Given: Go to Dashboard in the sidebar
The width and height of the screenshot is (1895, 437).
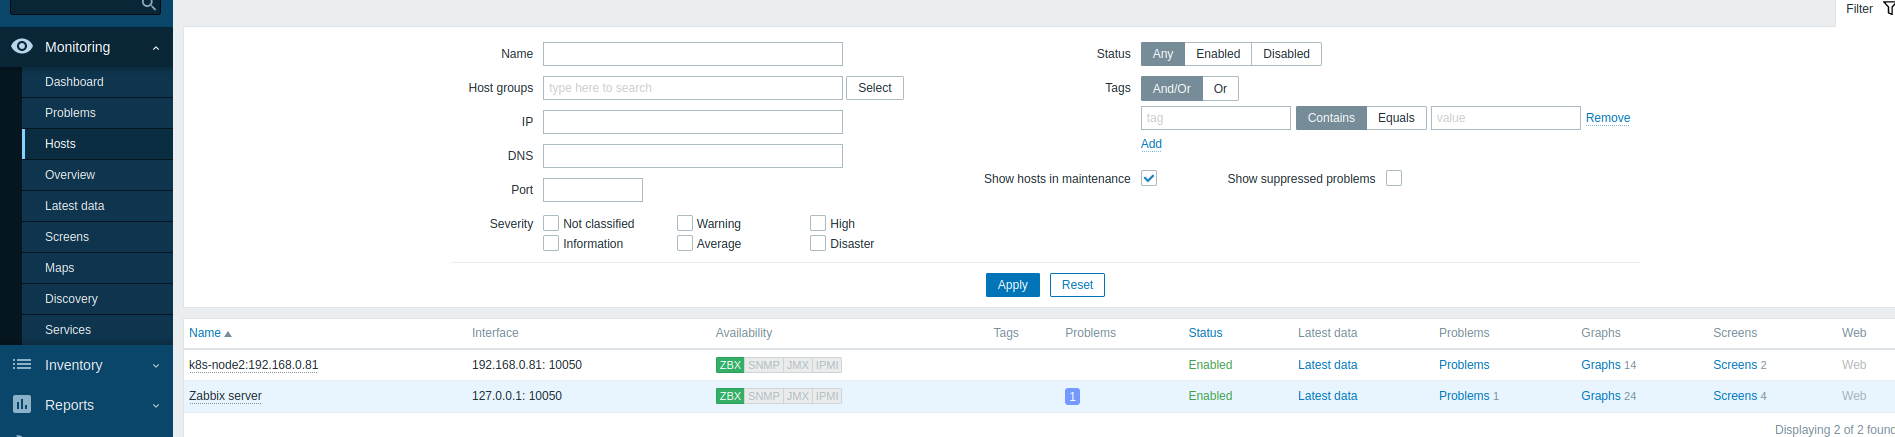Looking at the screenshot, I should point(74,82).
